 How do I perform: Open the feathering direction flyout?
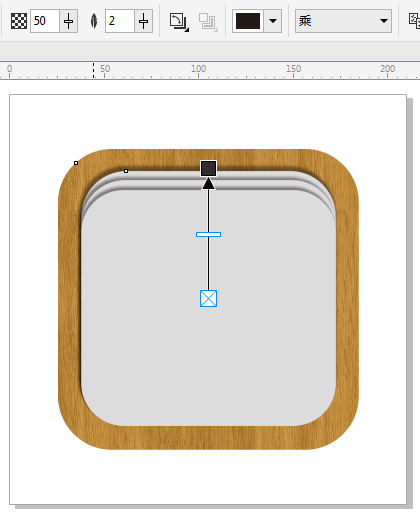[179, 22]
